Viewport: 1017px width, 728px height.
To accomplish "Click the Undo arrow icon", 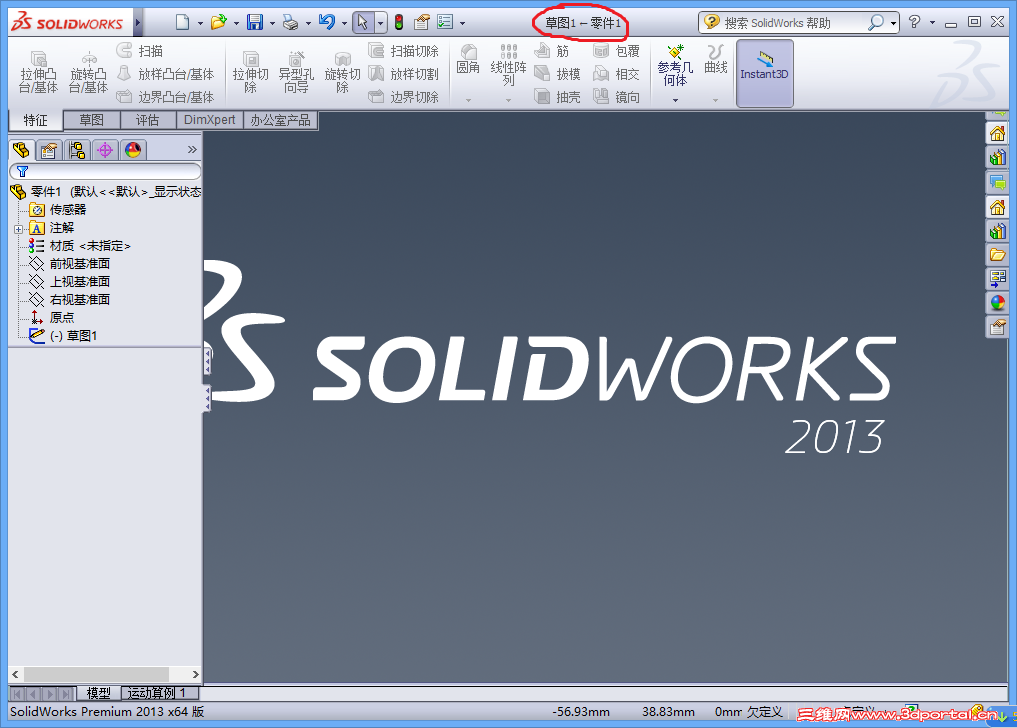I will point(327,23).
